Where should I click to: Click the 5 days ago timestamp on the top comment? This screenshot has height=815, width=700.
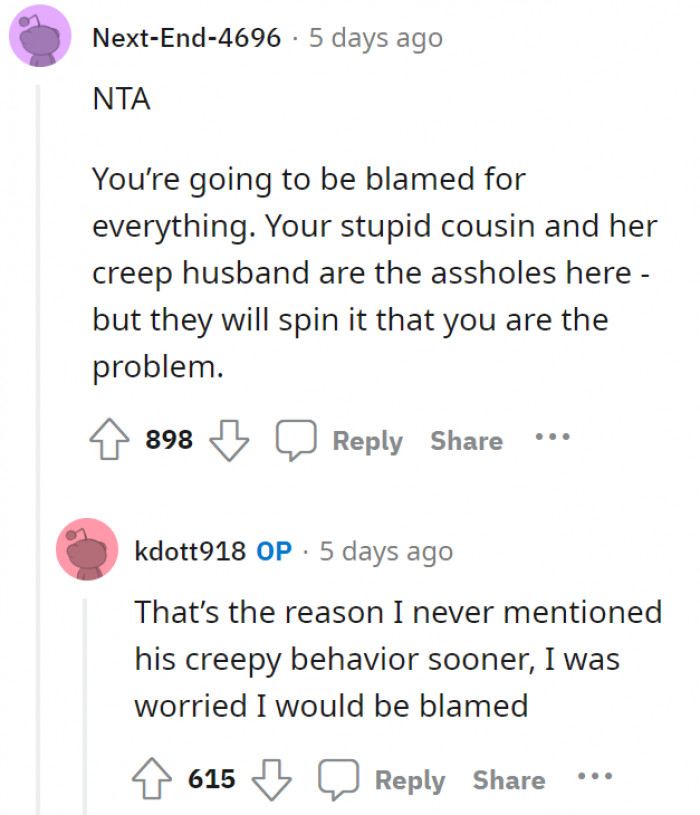pos(375,38)
